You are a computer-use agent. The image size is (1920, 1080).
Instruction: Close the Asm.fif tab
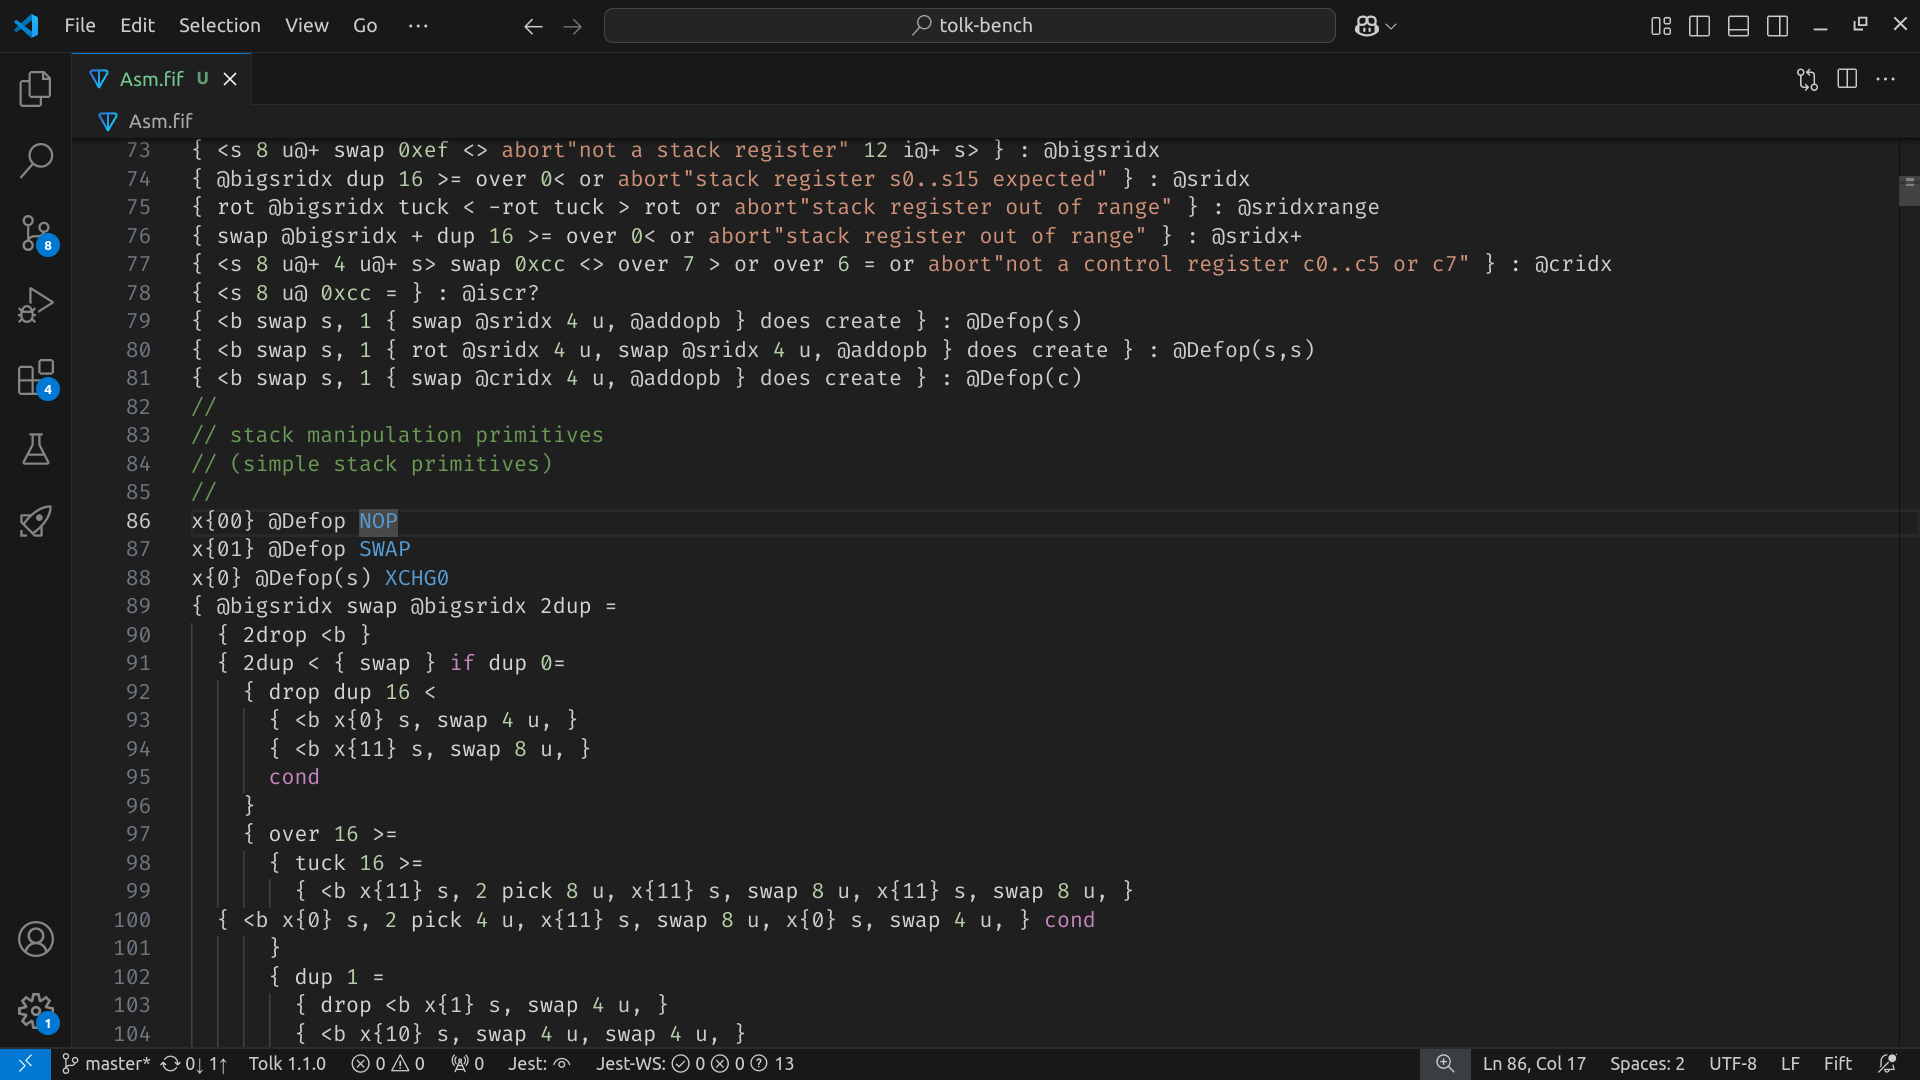pos(230,79)
